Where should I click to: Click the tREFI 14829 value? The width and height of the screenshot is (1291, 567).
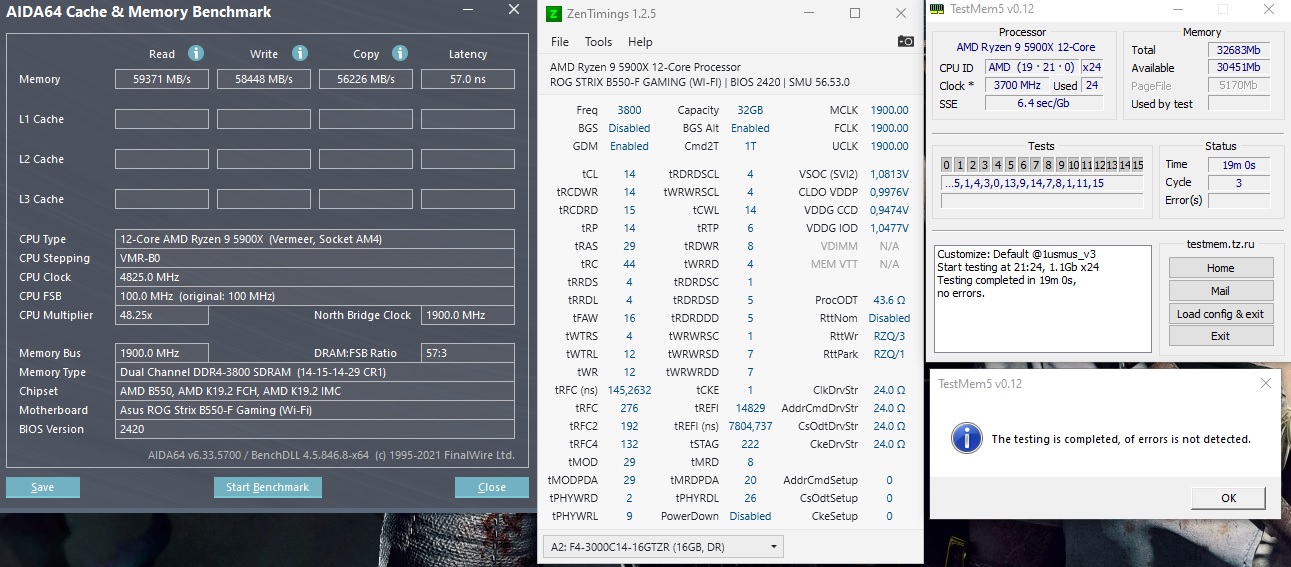pyautogui.click(x=750, y=408)
